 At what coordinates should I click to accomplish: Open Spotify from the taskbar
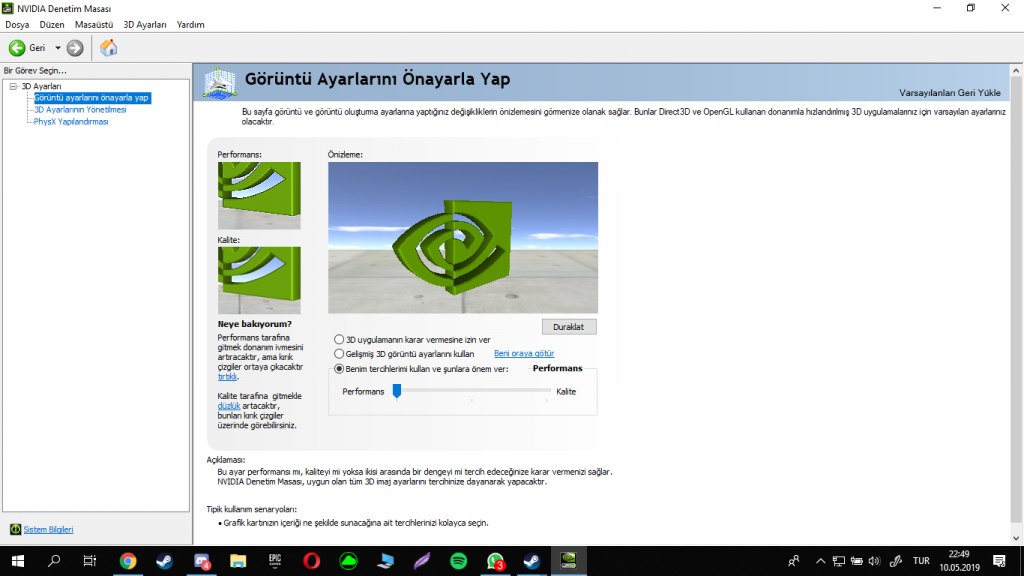pos(458,561)
